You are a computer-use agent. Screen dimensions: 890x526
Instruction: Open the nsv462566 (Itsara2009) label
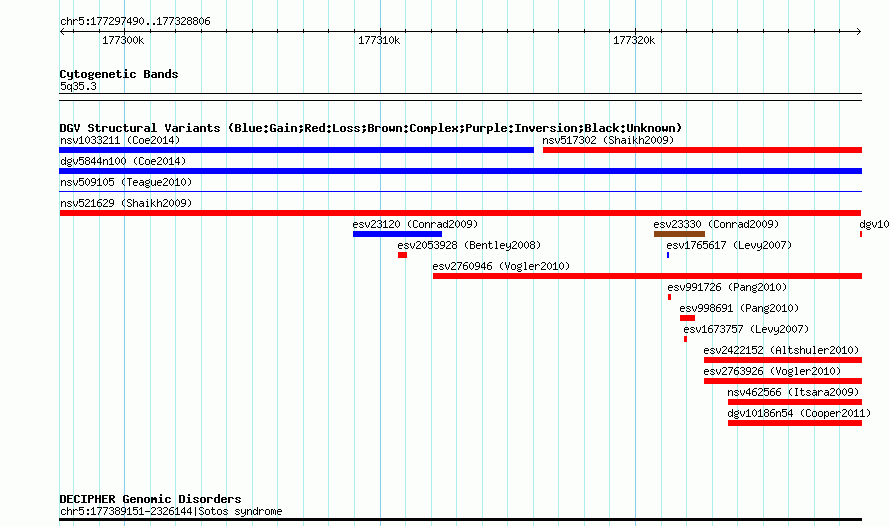click(x=793, y=392)
